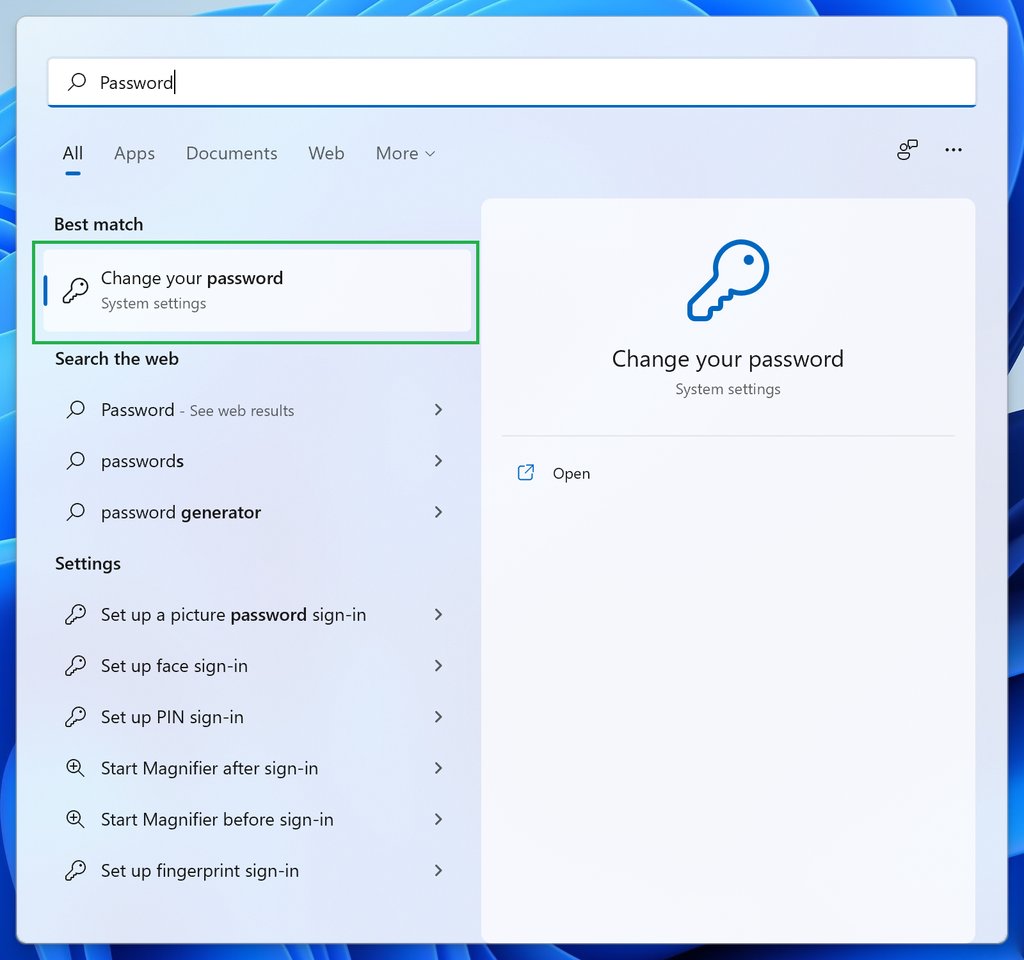Switch to the Apps tab
Screen dimensions: 1024x960
tap(134, 153)
